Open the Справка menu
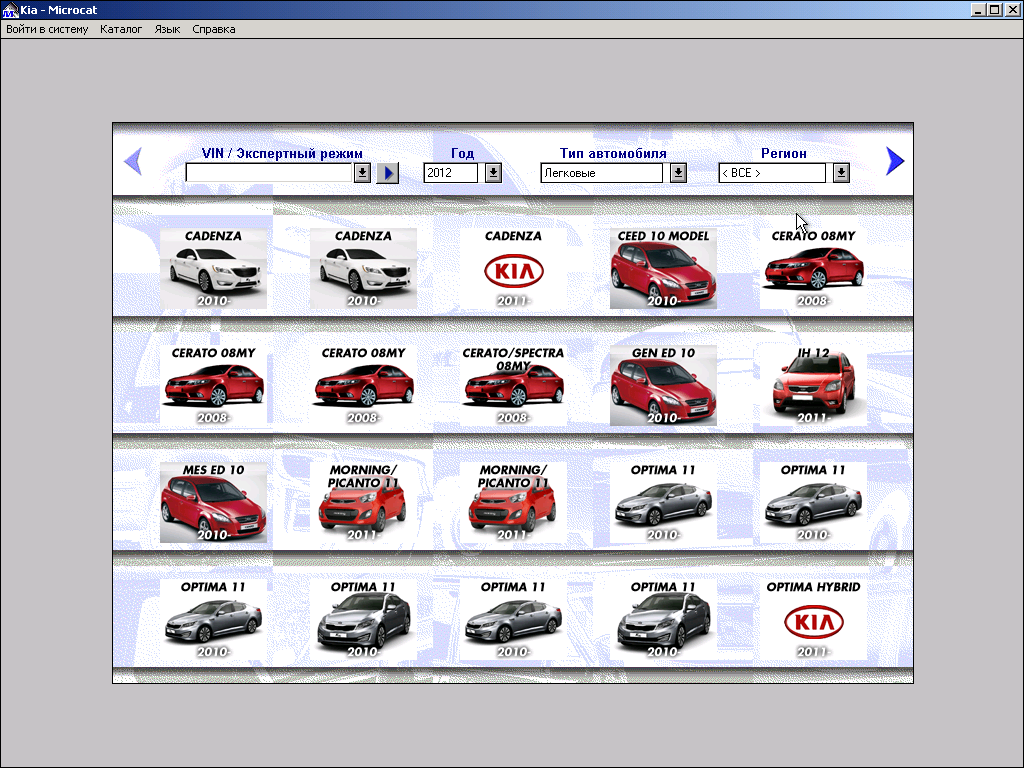This screenshot has width=1024, height=768. [x=213, y=29]
